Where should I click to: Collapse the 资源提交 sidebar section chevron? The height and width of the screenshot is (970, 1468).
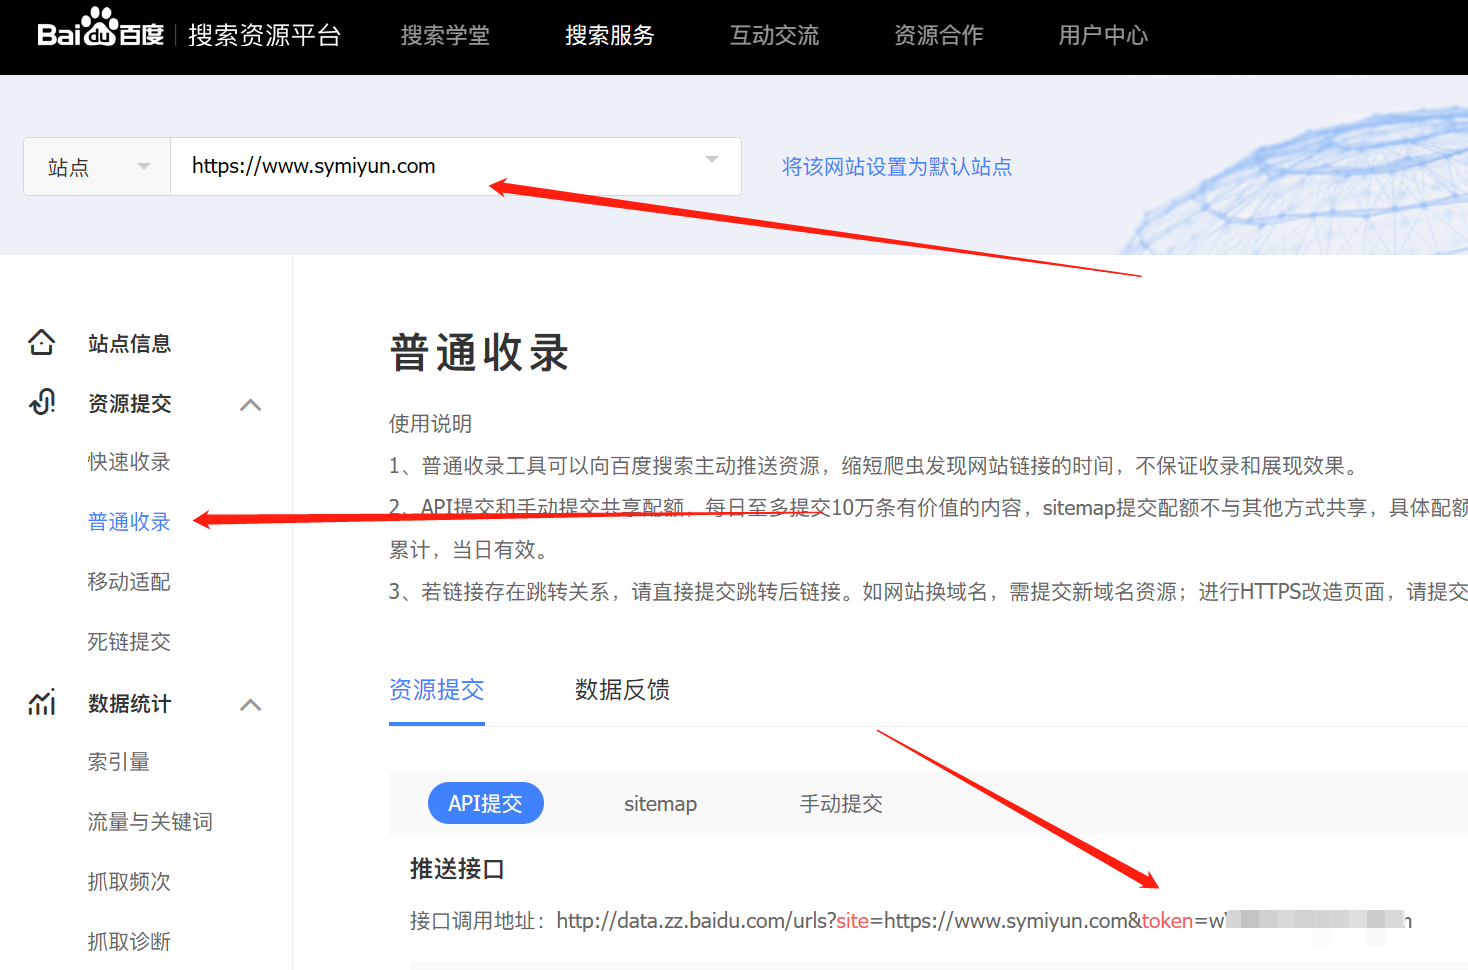251,405
